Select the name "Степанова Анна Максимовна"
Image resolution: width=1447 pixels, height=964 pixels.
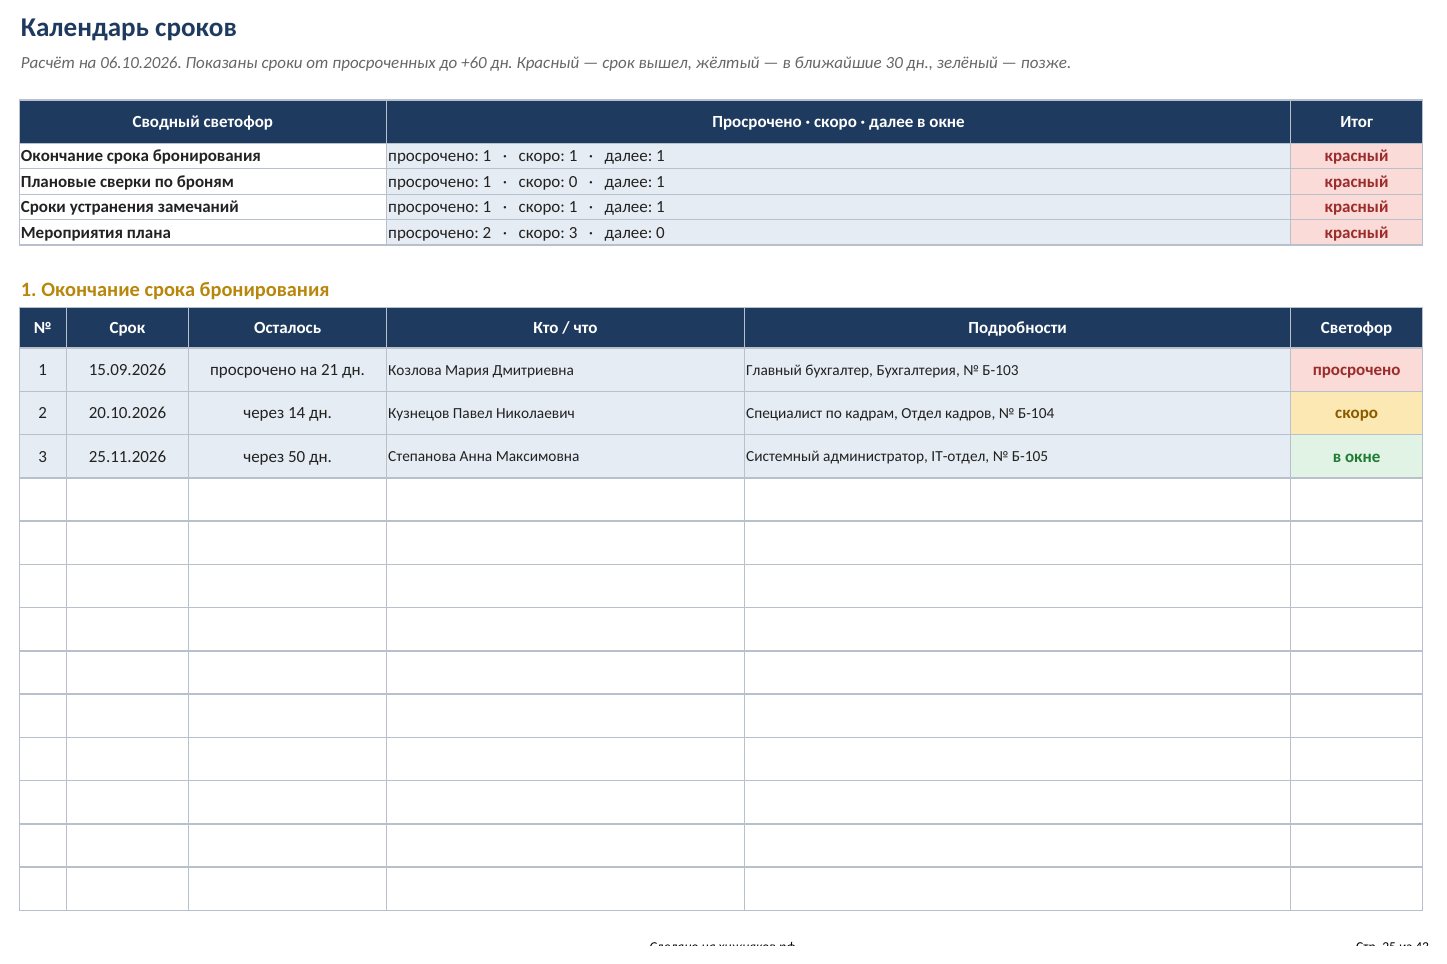(x=484, y=456)
